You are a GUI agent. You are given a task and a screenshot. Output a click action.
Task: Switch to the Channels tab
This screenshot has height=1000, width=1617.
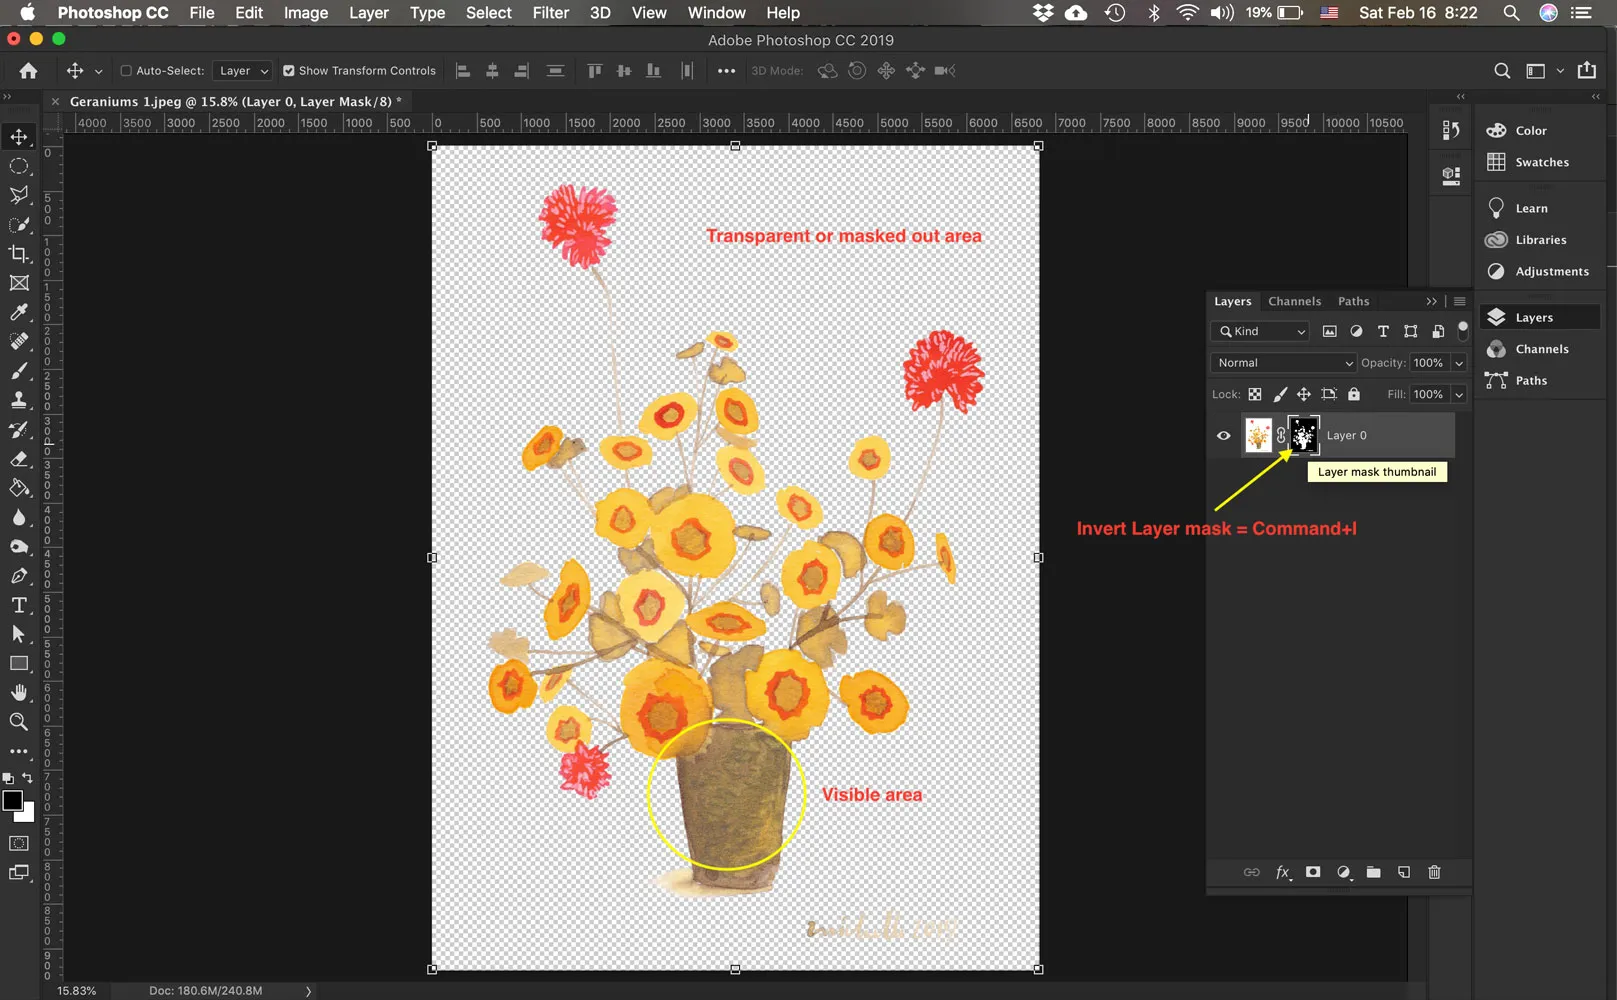pos(1294,301)
